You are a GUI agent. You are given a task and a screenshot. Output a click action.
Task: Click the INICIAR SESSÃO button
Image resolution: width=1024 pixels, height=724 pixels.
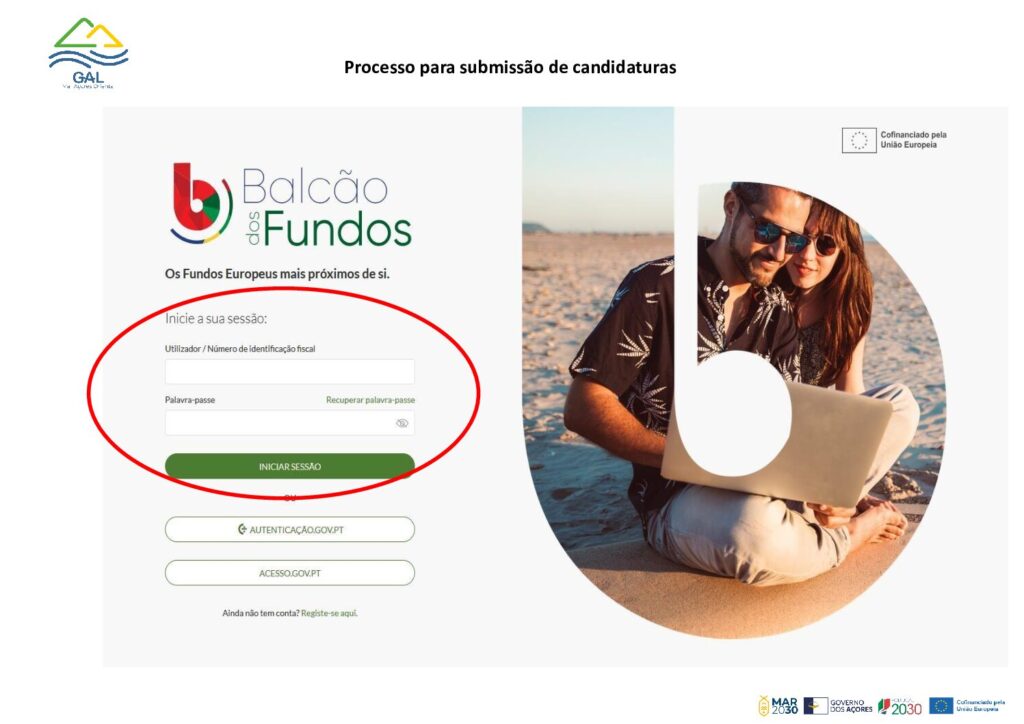289,466
